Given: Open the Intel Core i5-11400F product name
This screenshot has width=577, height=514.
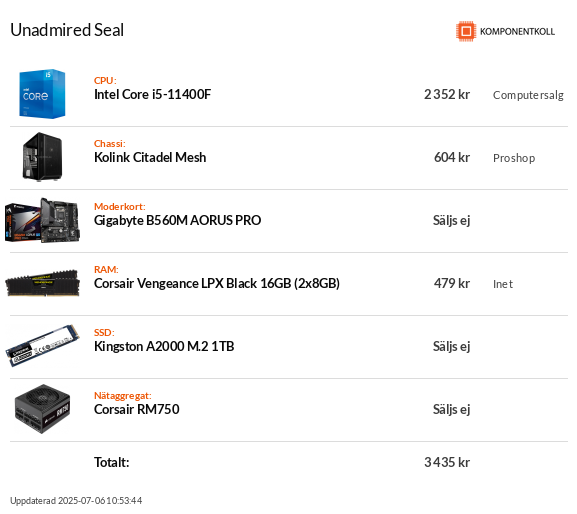Looking at the screenshot, I should tap(152, 95).
